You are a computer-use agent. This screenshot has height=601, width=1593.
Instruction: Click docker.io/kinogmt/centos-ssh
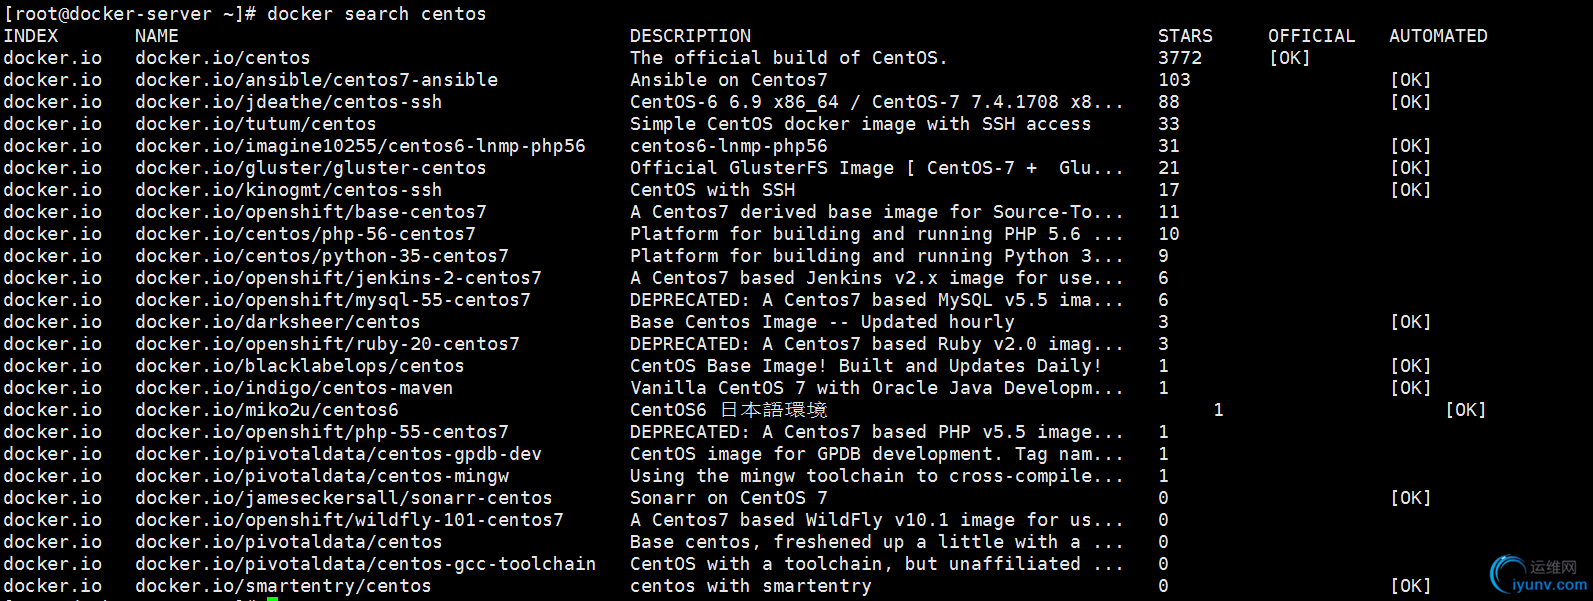click(x=289, y=190)
